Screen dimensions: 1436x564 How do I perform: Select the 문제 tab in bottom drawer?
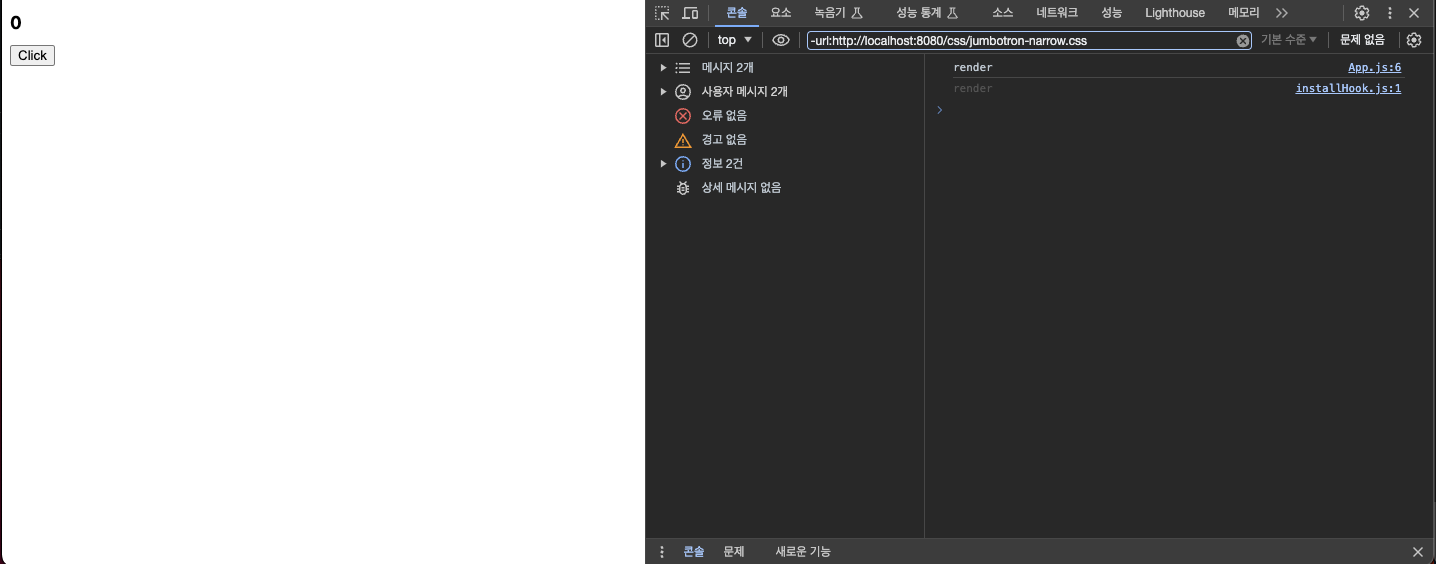[734, 552]
